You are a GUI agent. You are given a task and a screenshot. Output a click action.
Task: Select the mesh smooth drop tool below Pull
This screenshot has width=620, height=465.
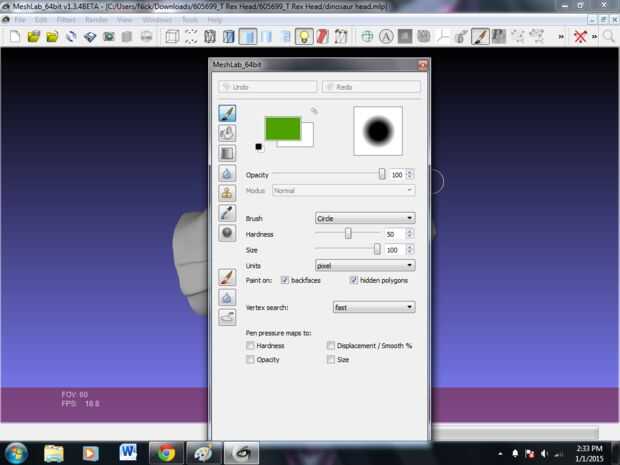(x=227, y=297)
